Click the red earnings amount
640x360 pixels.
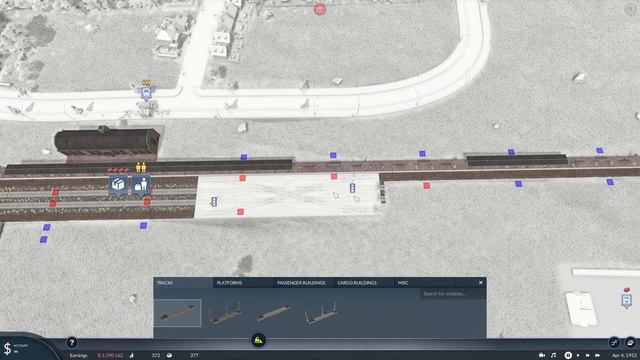pyautogui.click(x=110, y=355)
